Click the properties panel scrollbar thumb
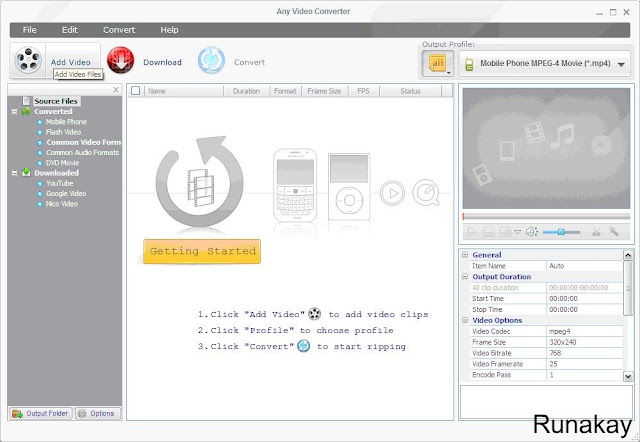This screenshot has height=442, width=640. tap(628, 288)
